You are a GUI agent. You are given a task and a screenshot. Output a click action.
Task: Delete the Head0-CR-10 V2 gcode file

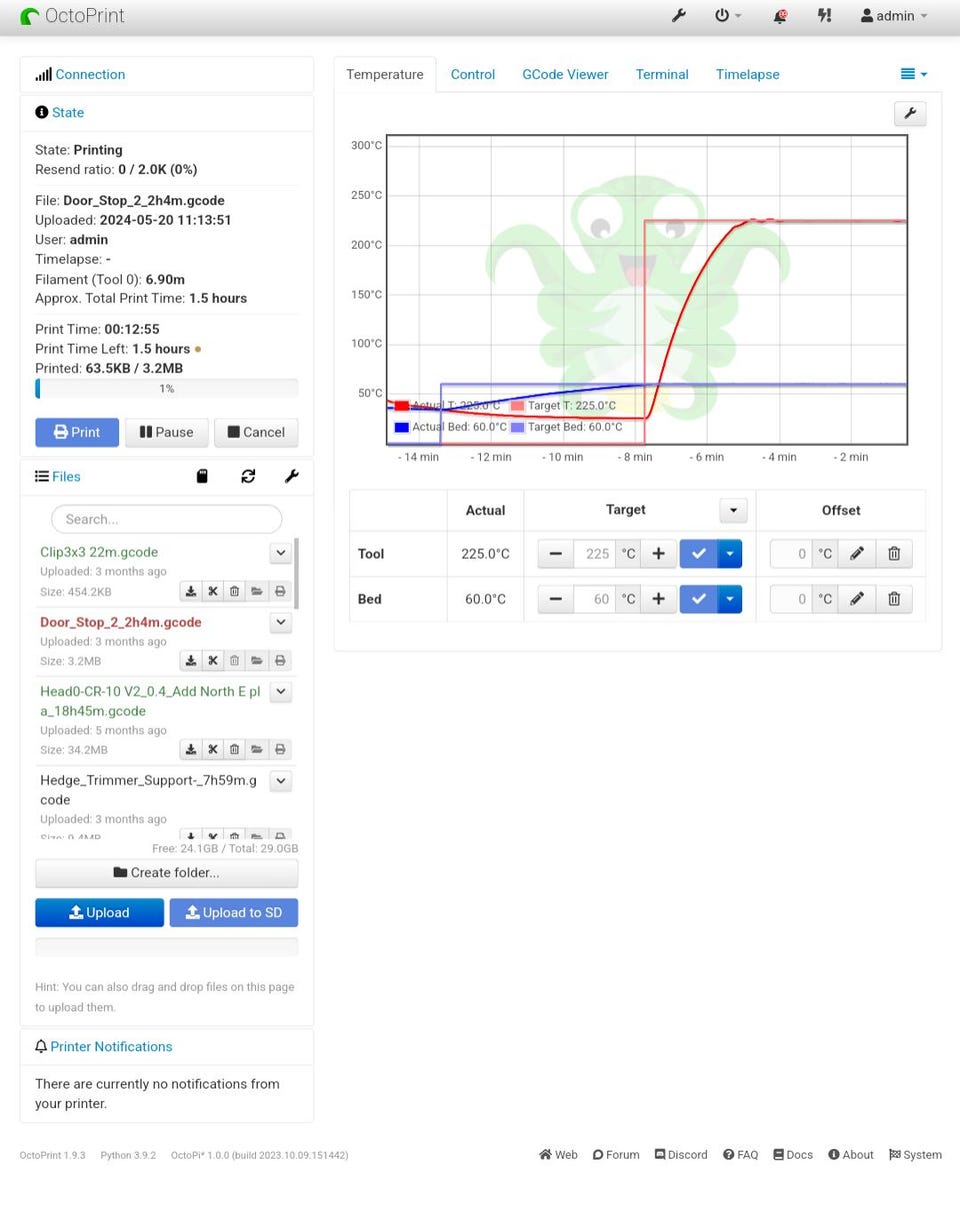click(x=234, y=749)
